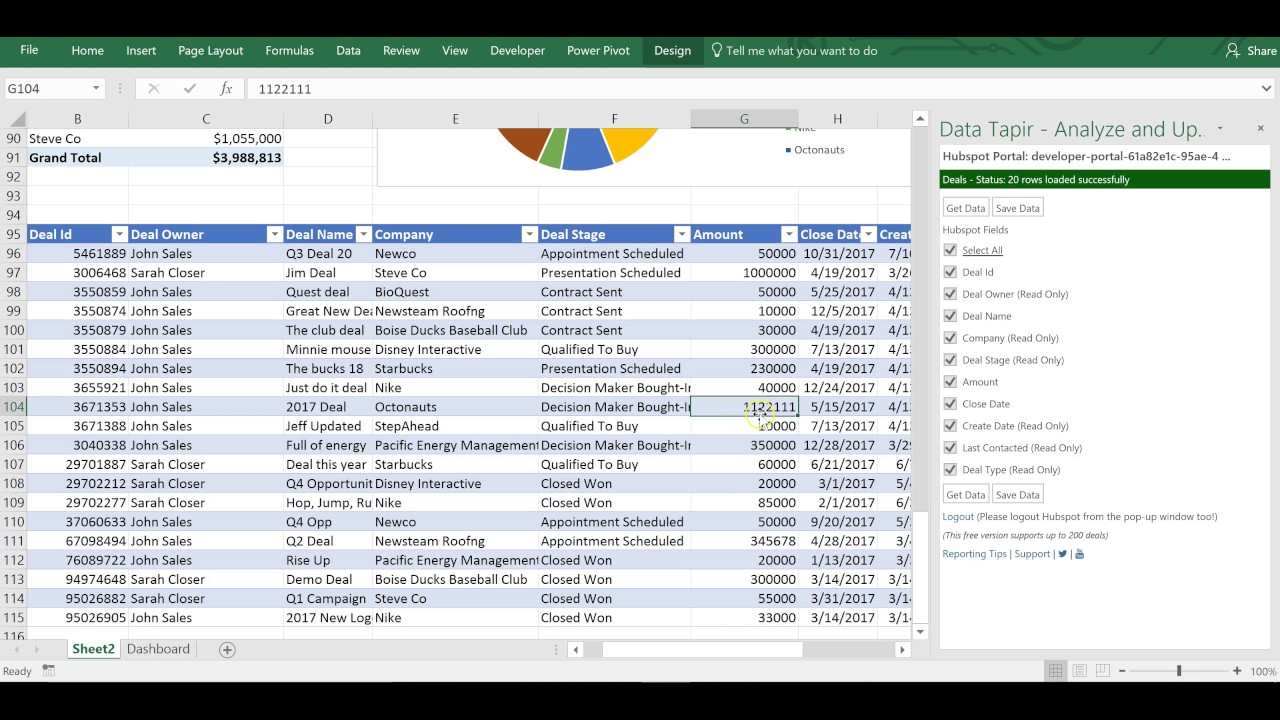Switch to the Home ribbon tab
This screenshot has height=720, width=1280.
87,50
